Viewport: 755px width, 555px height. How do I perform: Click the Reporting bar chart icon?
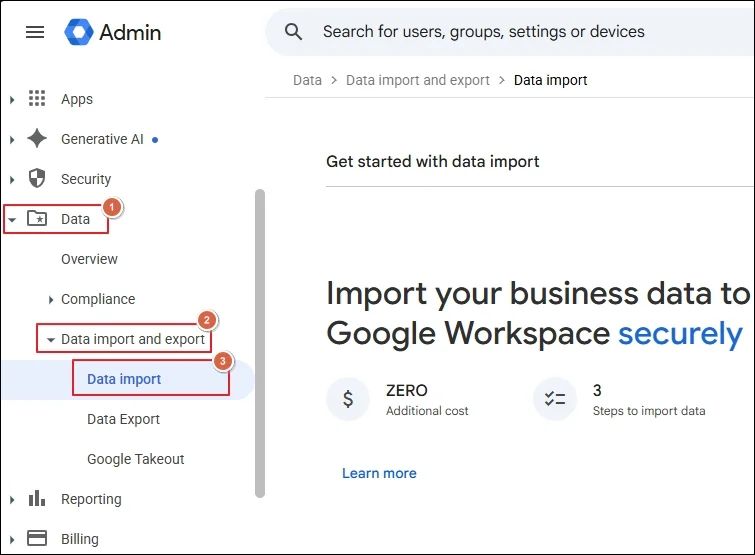[x=37, y=498]
